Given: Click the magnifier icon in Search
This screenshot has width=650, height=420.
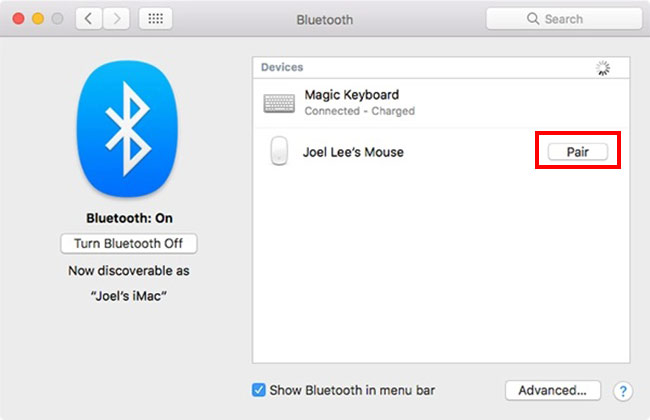Looking at the screenshot, I should (x=533, y=19).
